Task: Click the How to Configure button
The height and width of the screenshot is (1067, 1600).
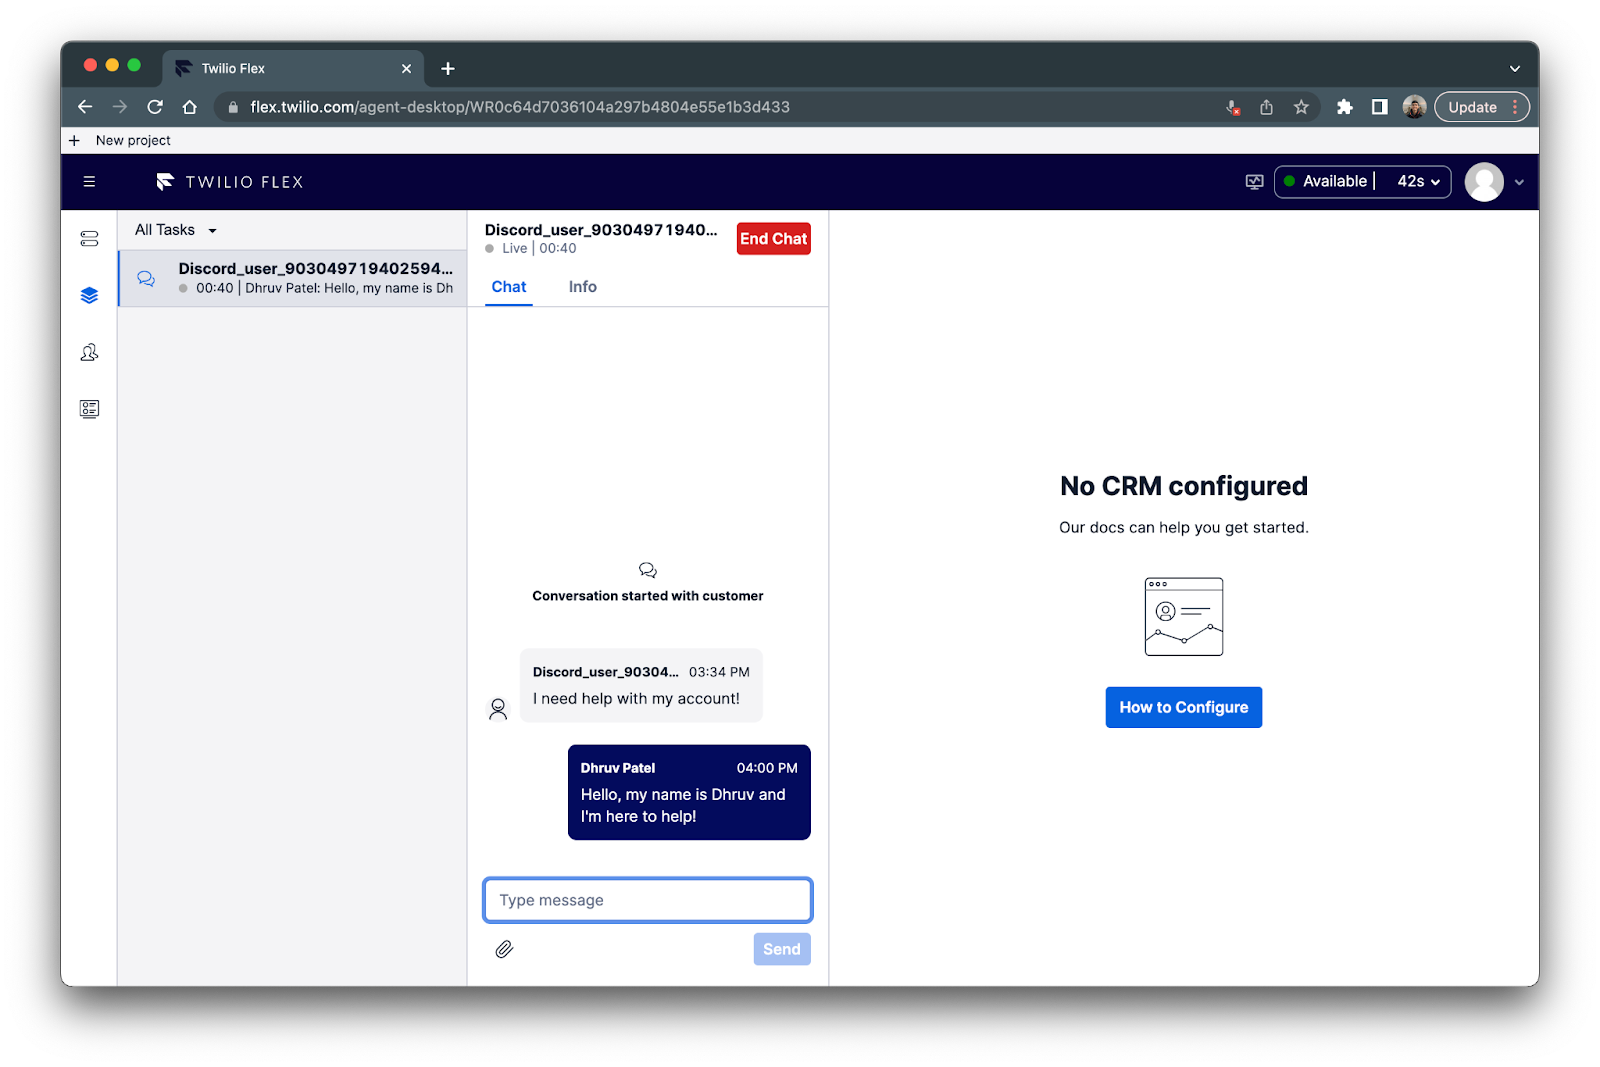Action: click(1184, 707)
